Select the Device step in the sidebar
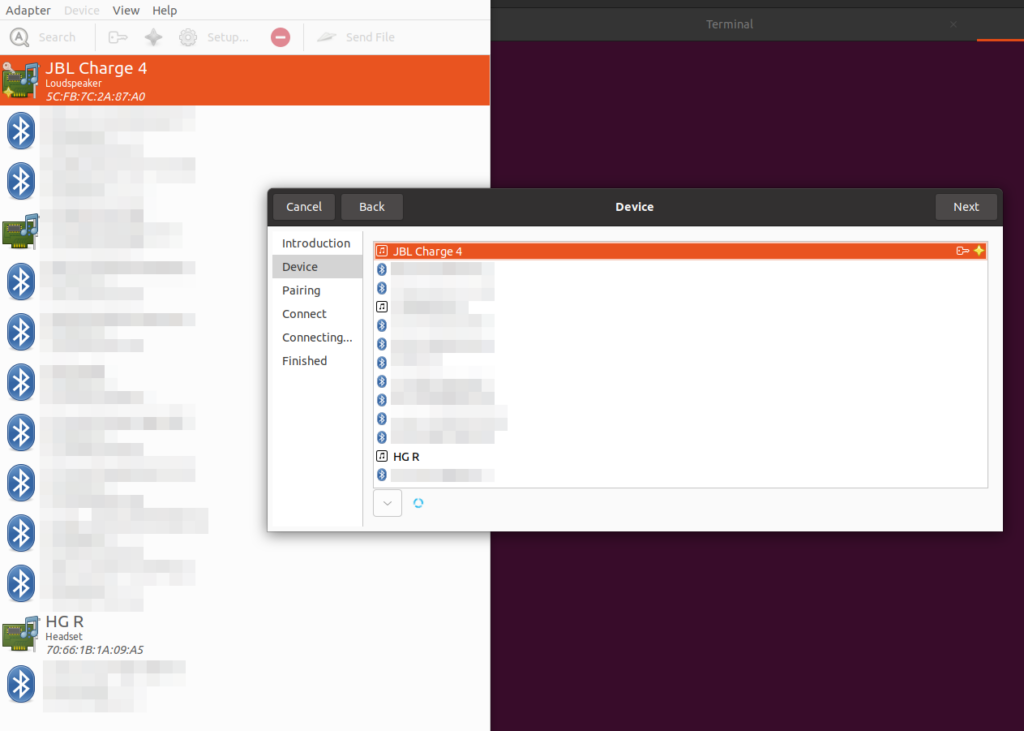Screen dimensions: 1024x731 (x=317, y=267)
